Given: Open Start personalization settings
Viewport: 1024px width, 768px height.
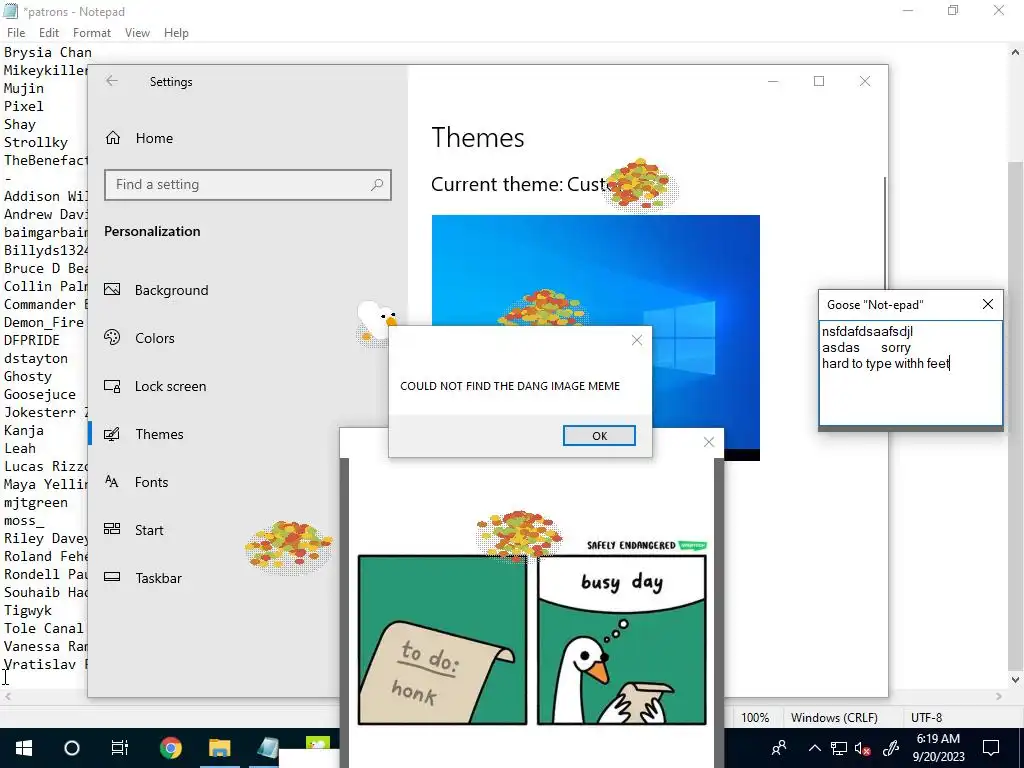Looking at the screenshot, I should 149,530.
